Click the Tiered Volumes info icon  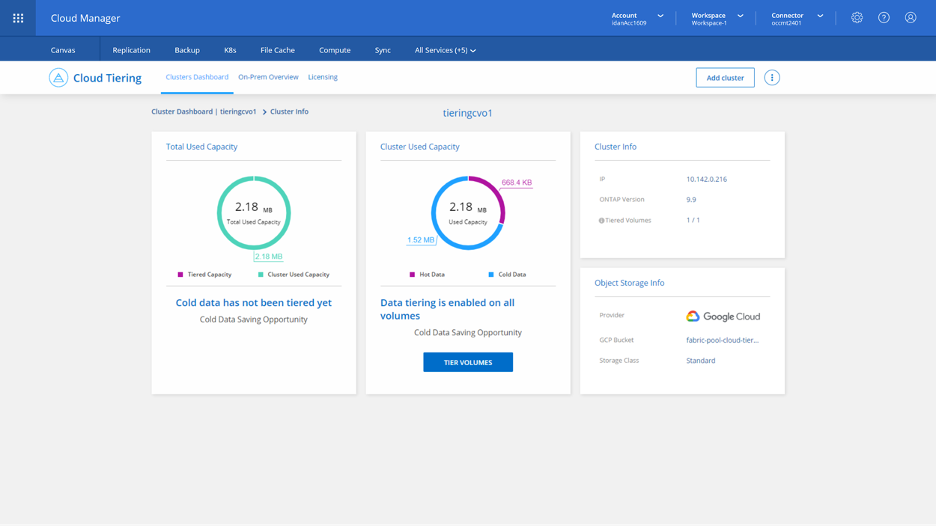pyautogui.click(x=601, y=221)
